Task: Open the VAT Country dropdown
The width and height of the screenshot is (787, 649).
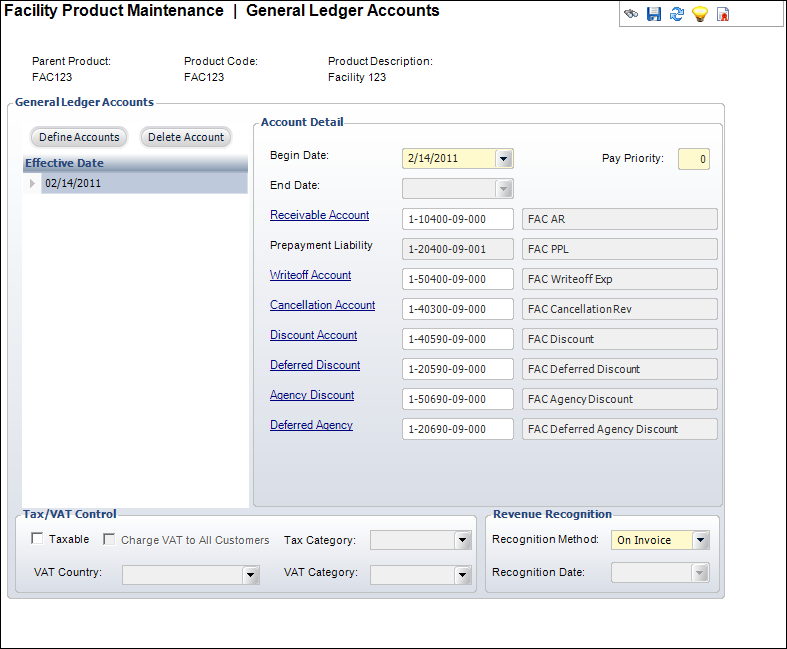Action: click(x=250, y=575)
